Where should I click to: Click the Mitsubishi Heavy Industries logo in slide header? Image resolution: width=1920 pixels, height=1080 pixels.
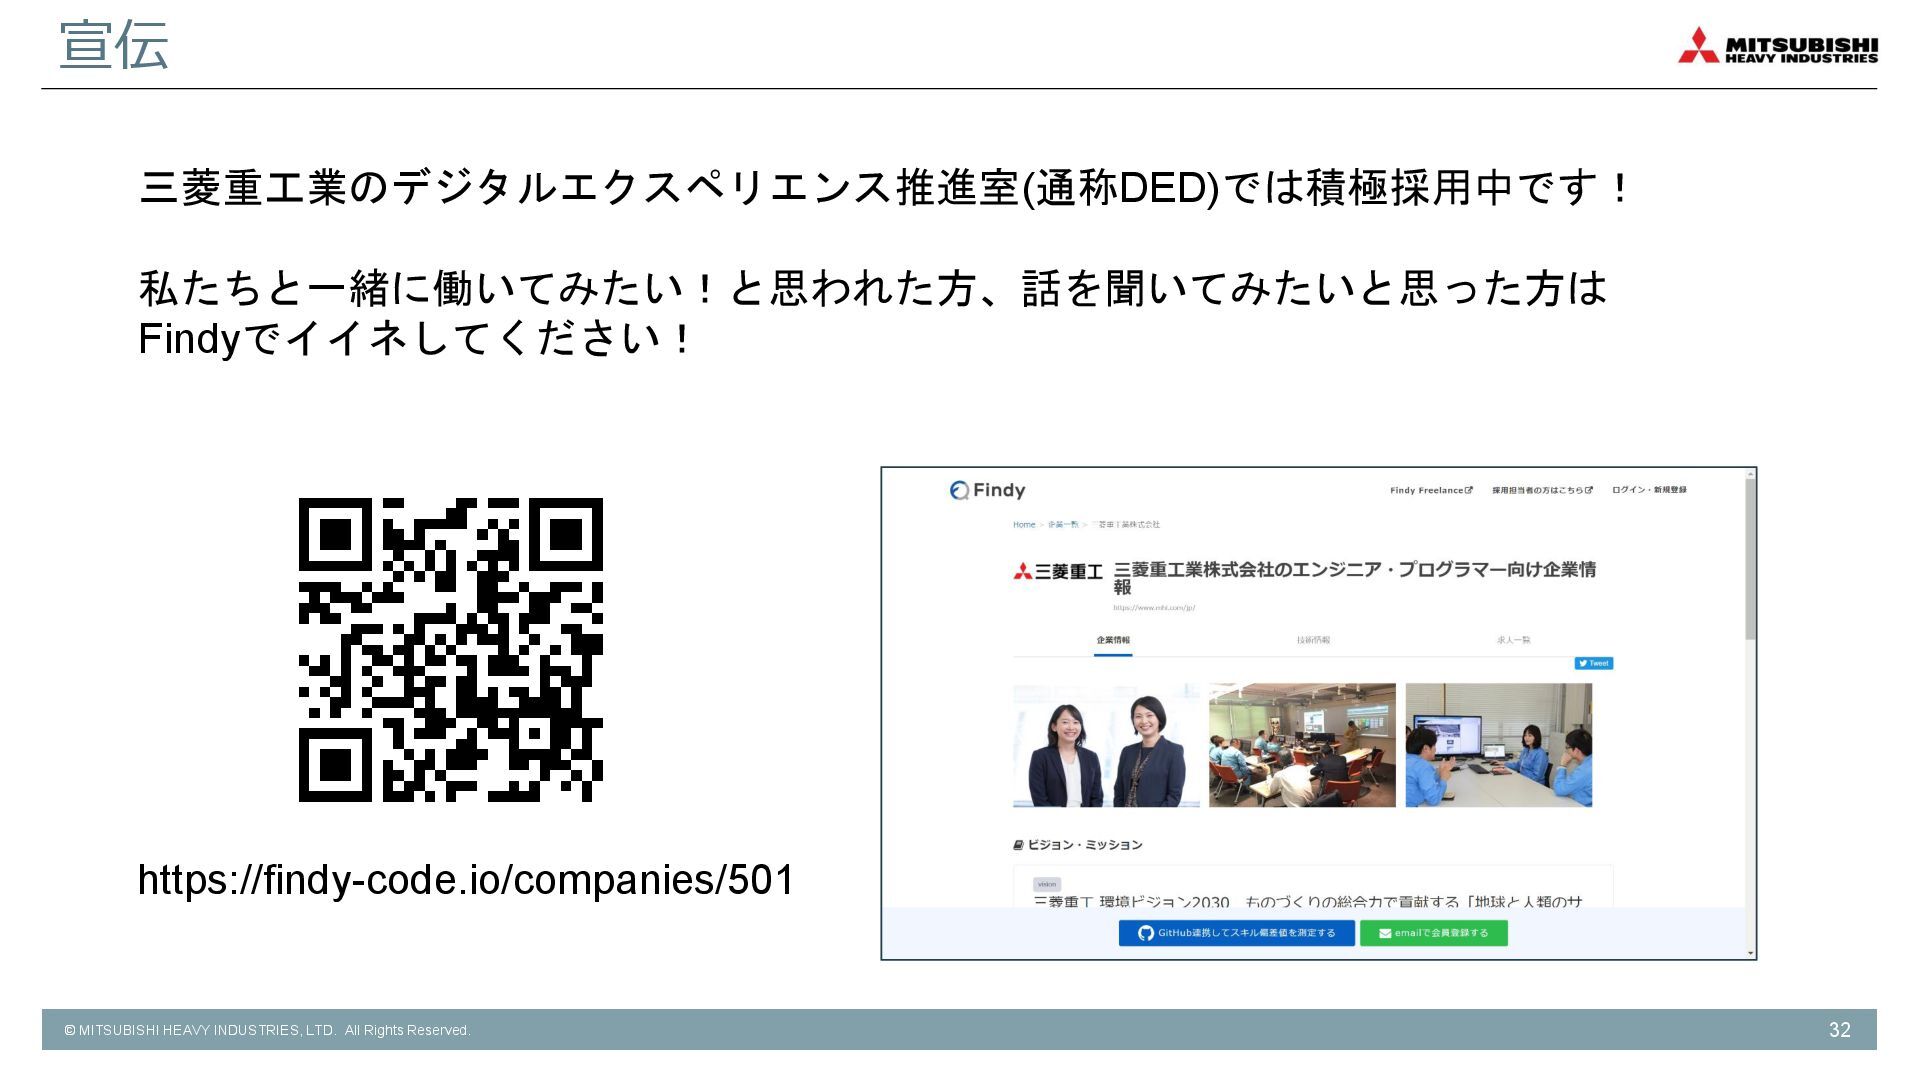1777,46
